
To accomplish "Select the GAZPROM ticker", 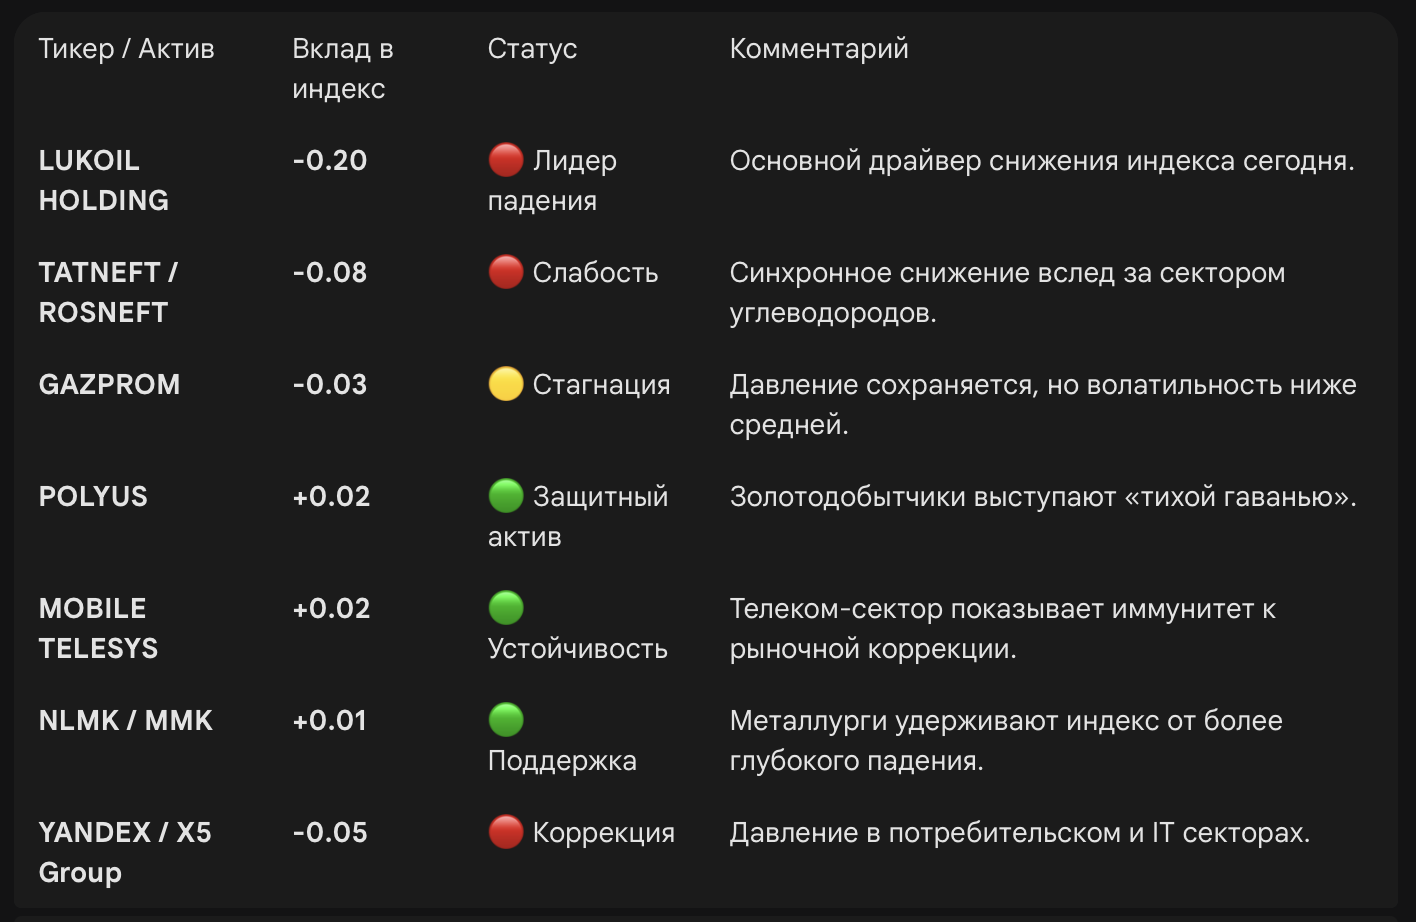I will 109,384.
